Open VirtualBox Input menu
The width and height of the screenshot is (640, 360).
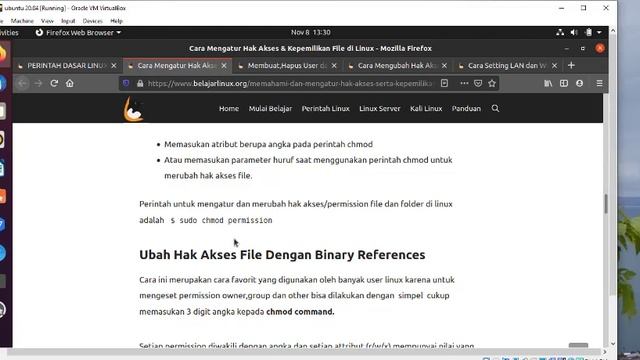[x=68, y=21]
